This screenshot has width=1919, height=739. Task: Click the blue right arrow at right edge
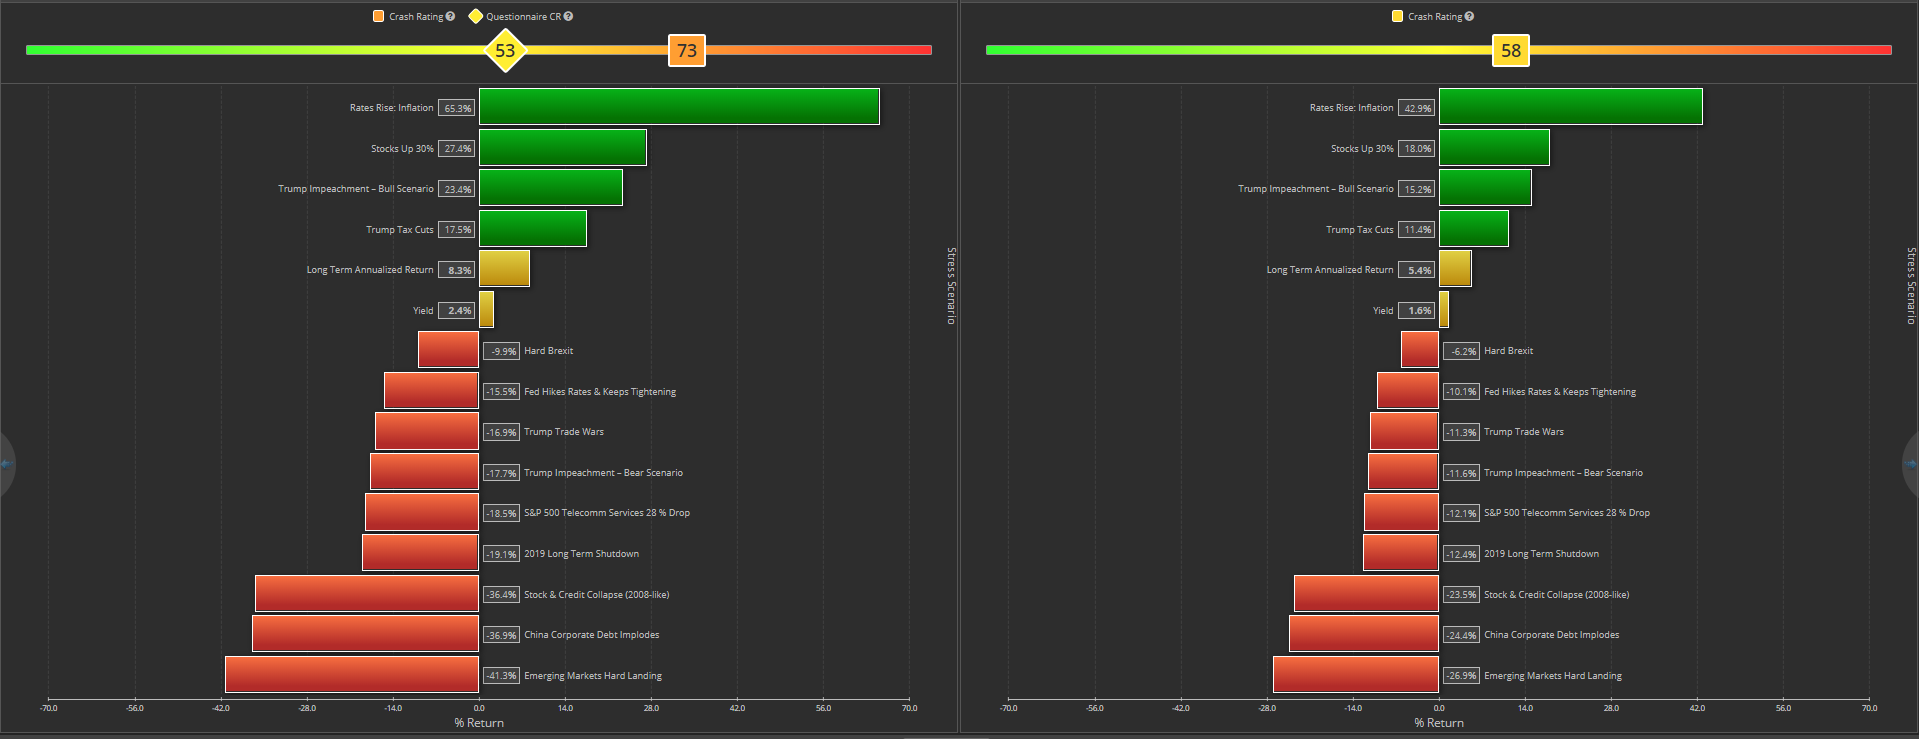[x=1912, y=464]
